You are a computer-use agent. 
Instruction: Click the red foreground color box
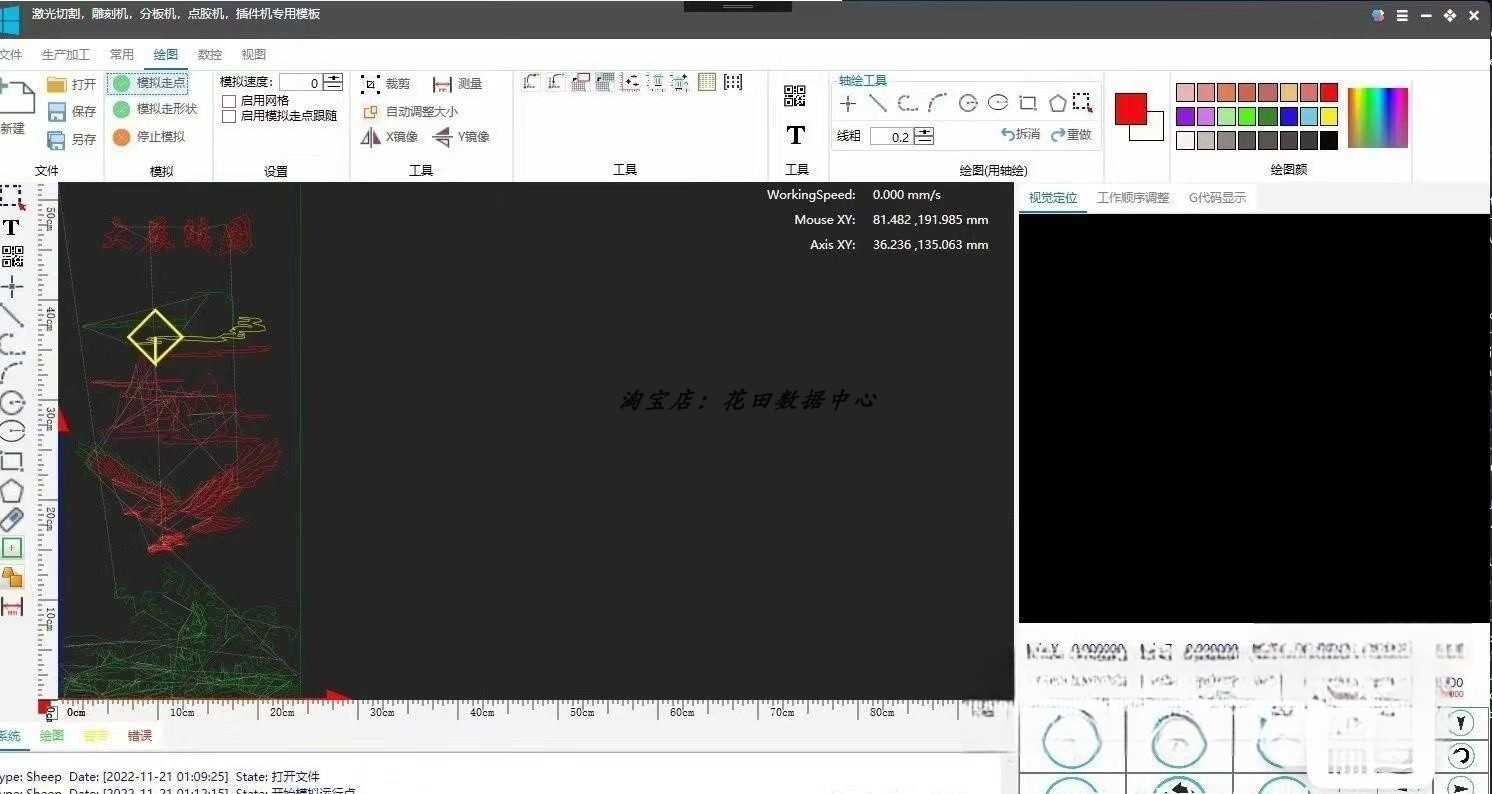tap(1131, 109)
